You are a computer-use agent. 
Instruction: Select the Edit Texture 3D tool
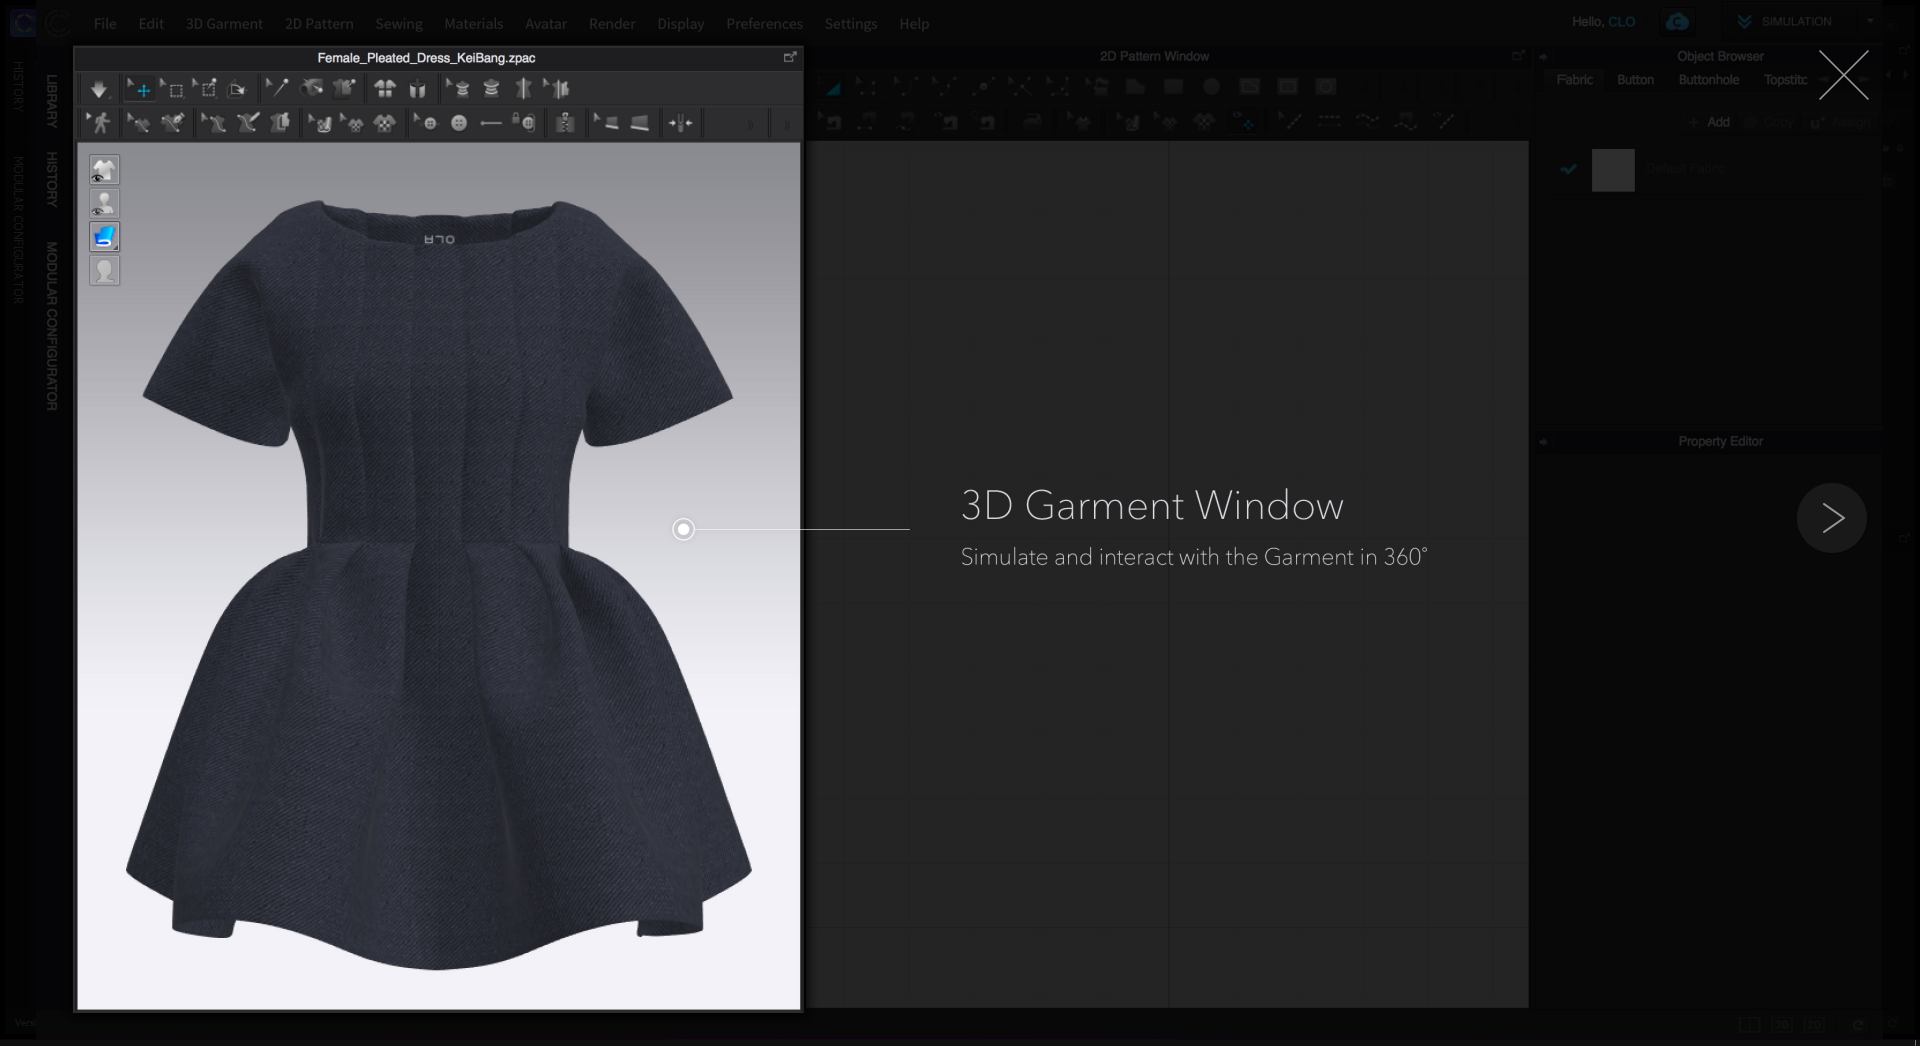coord(320,123)
